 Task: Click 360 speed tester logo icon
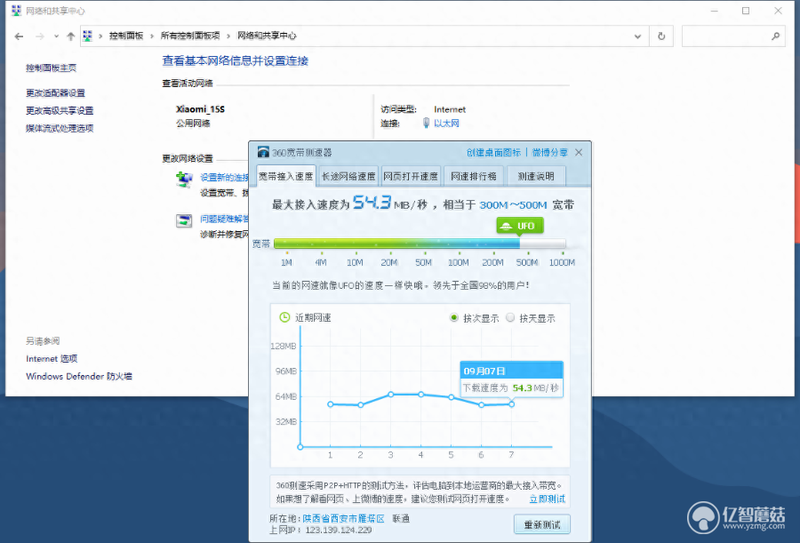[263, 152]
